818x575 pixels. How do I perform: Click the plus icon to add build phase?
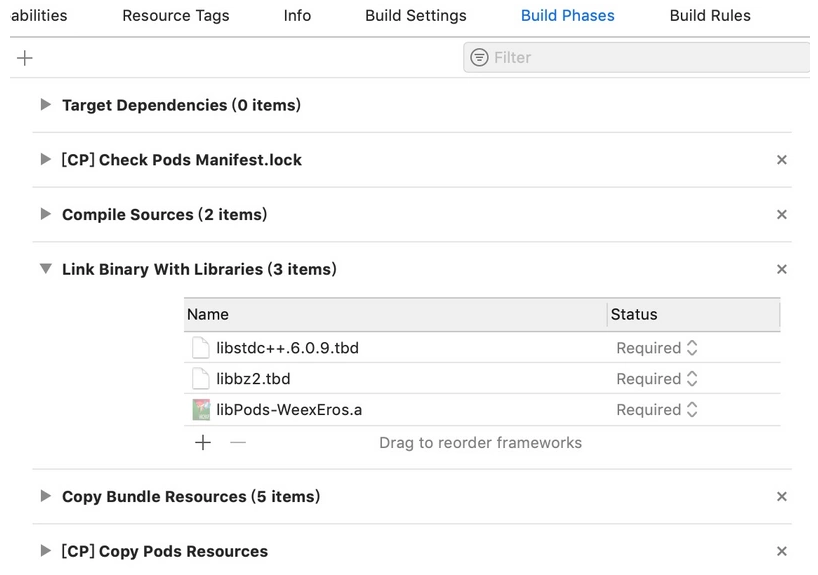click(x=25, y=58)
